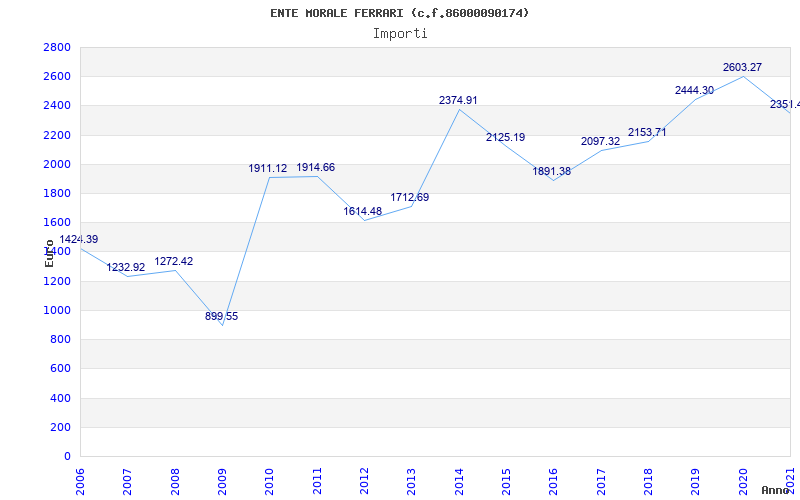Click the Euro axis label

coord(49,253)
